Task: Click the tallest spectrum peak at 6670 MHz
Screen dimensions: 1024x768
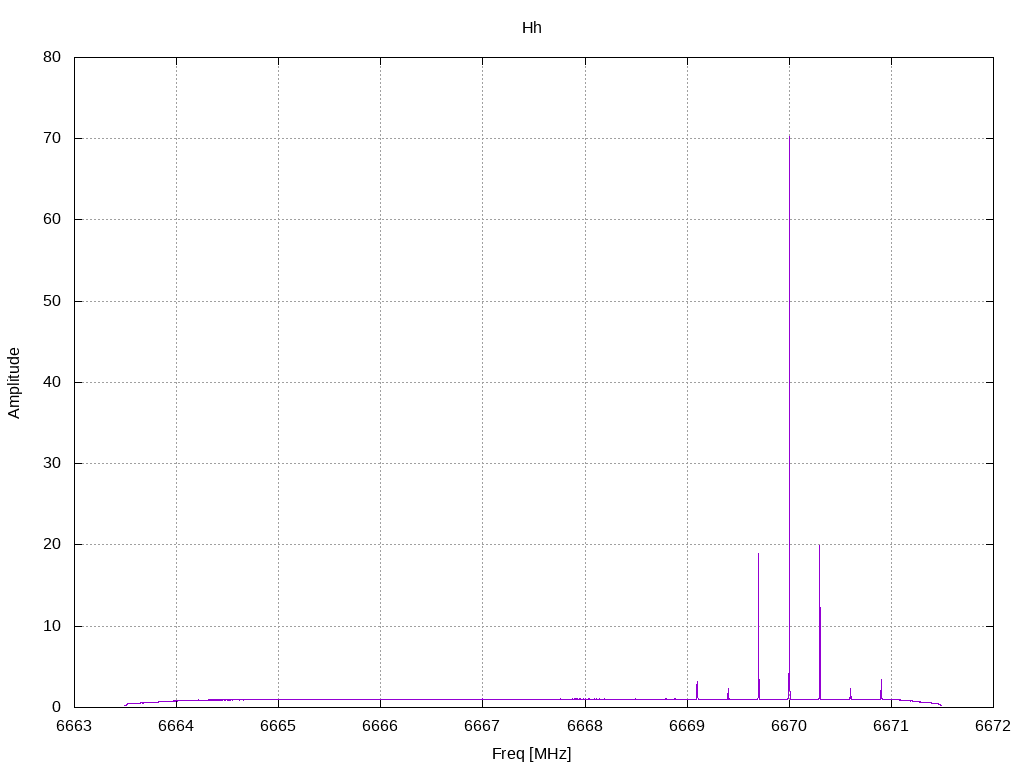Action: [x=789, y=418]
